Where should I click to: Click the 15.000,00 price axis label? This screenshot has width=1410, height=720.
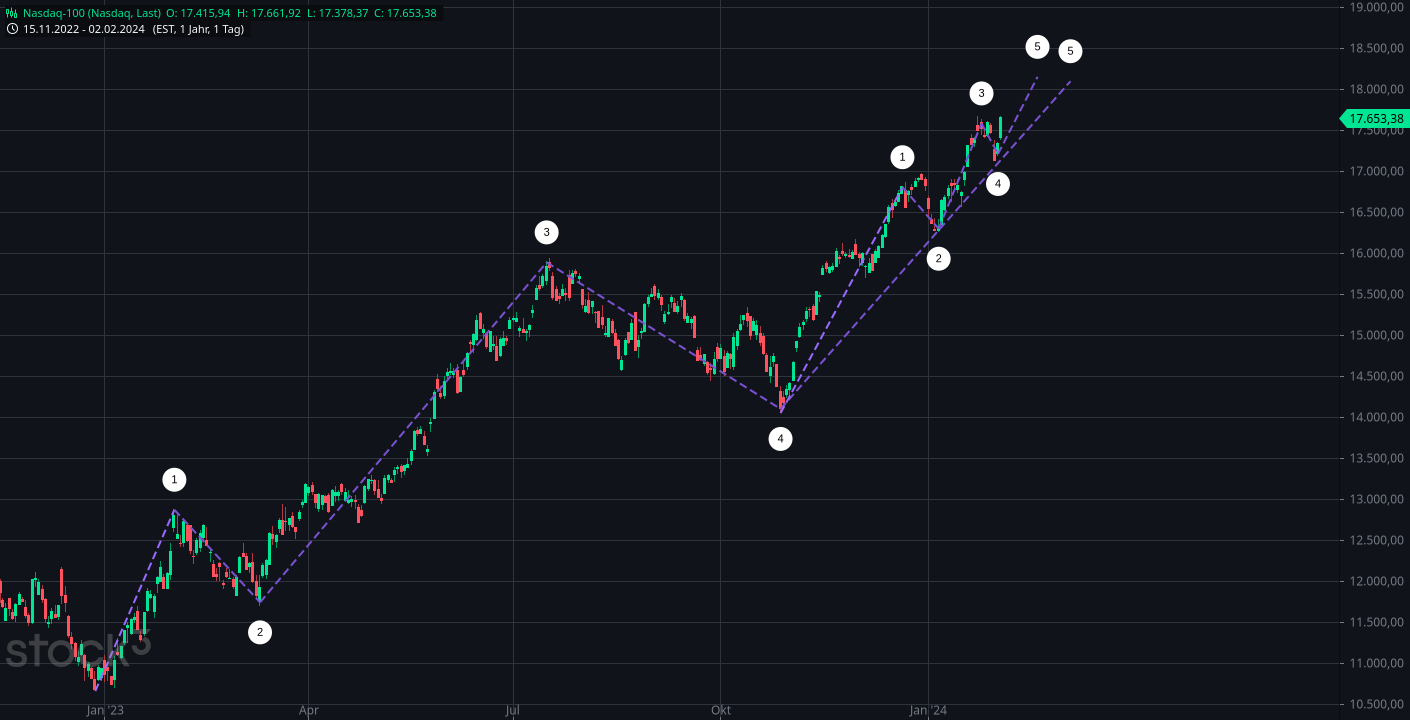coord(1375,335)
